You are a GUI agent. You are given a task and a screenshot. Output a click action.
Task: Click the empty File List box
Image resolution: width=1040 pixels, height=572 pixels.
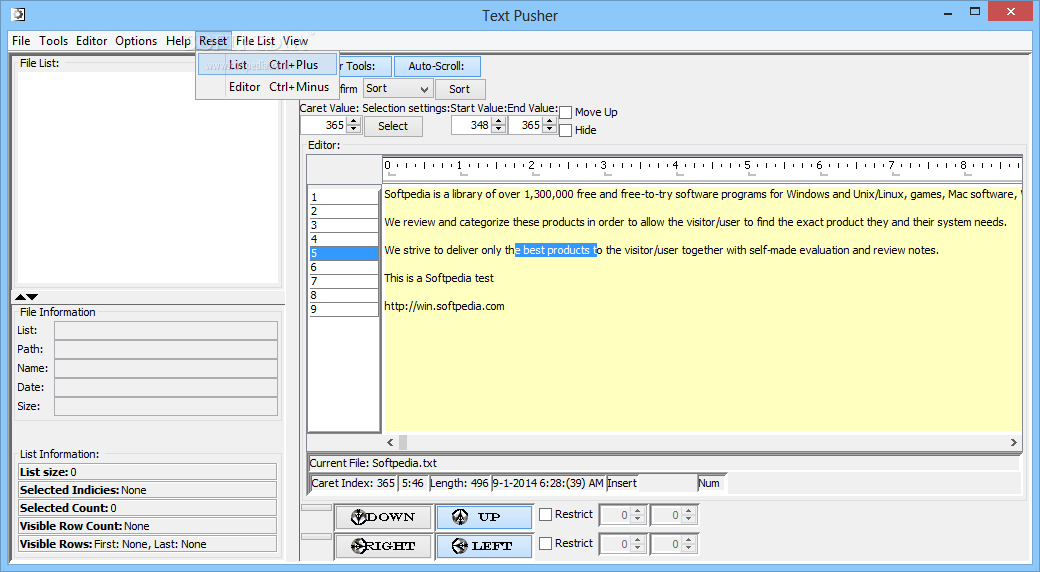[147, 178]
